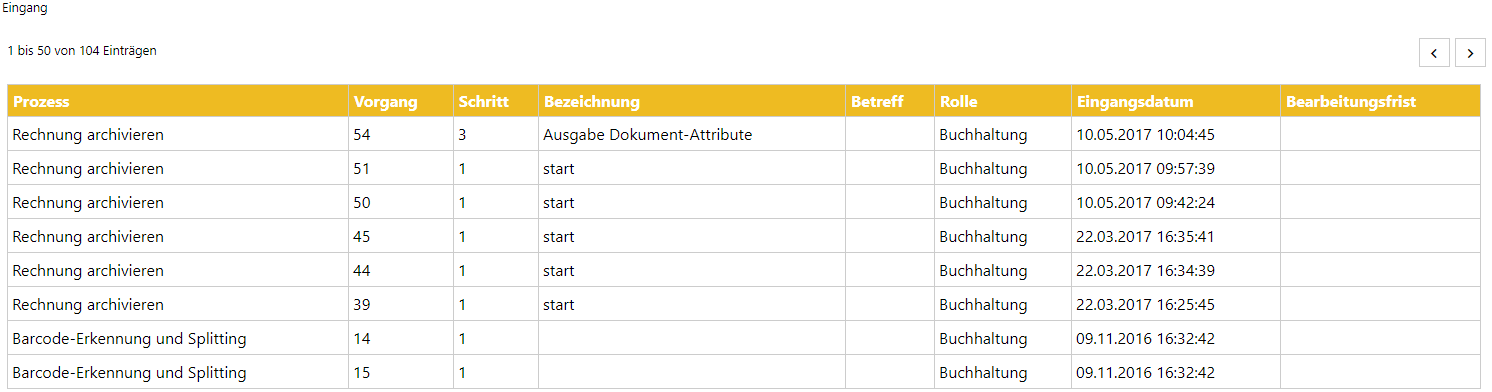Select the row with Vorgang 44

[744, 271]
